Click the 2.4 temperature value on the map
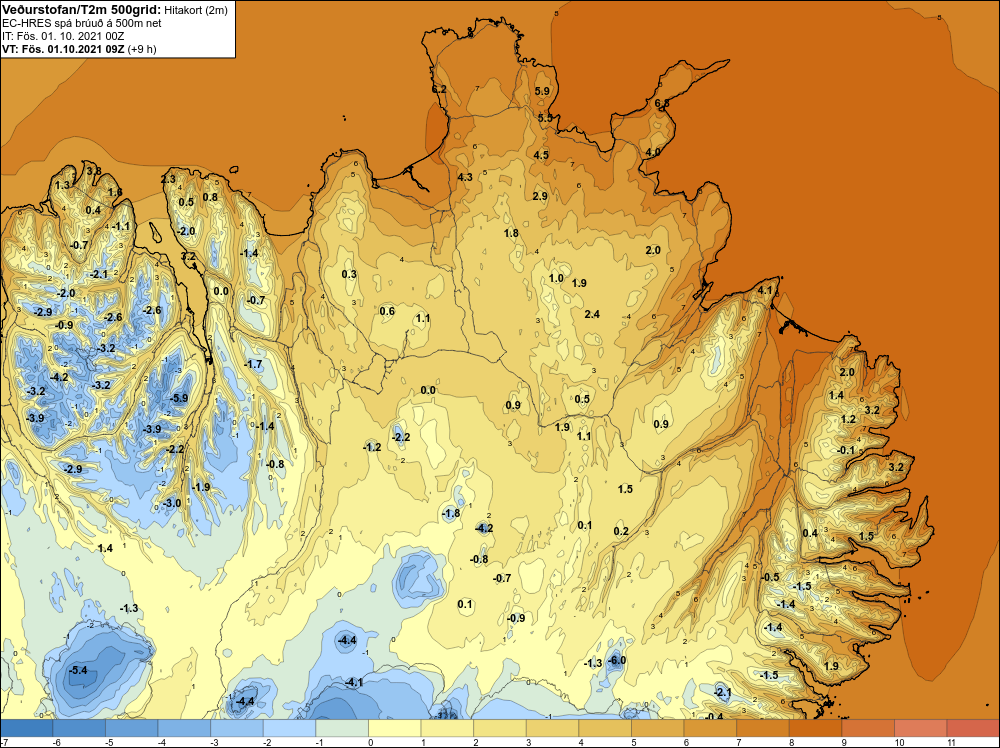The image size is (1000, 748). (x=592, y=314)
